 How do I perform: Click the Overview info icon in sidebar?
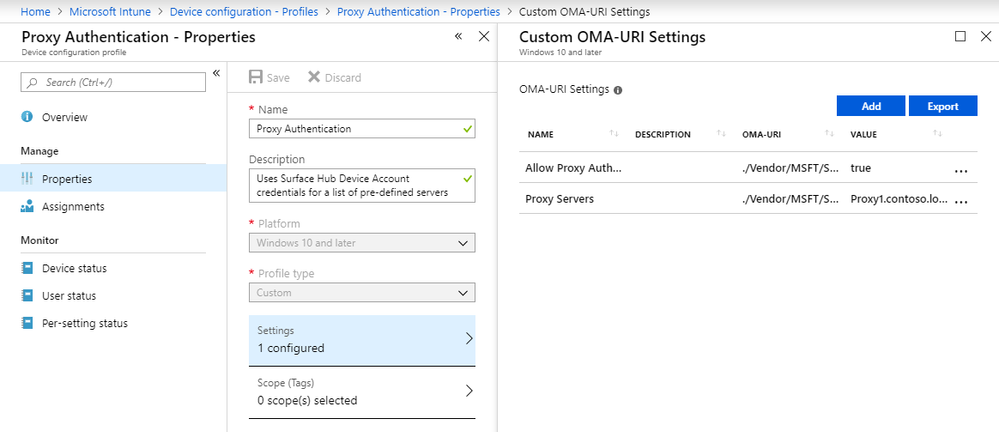27,117
